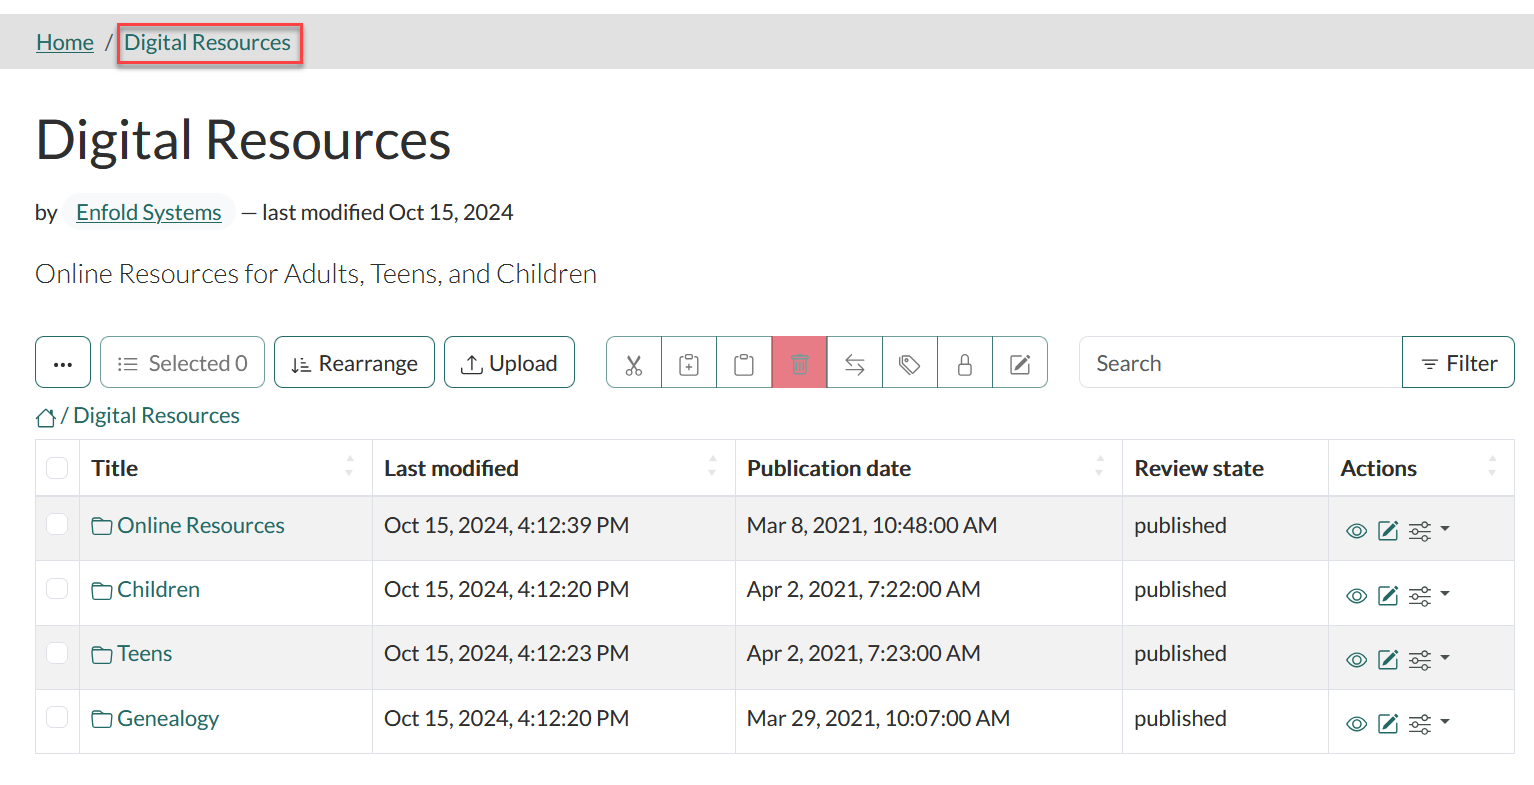Click the Cut scissors icon
The width and height of the screenshot is (1534, 785).
point(634,364)
